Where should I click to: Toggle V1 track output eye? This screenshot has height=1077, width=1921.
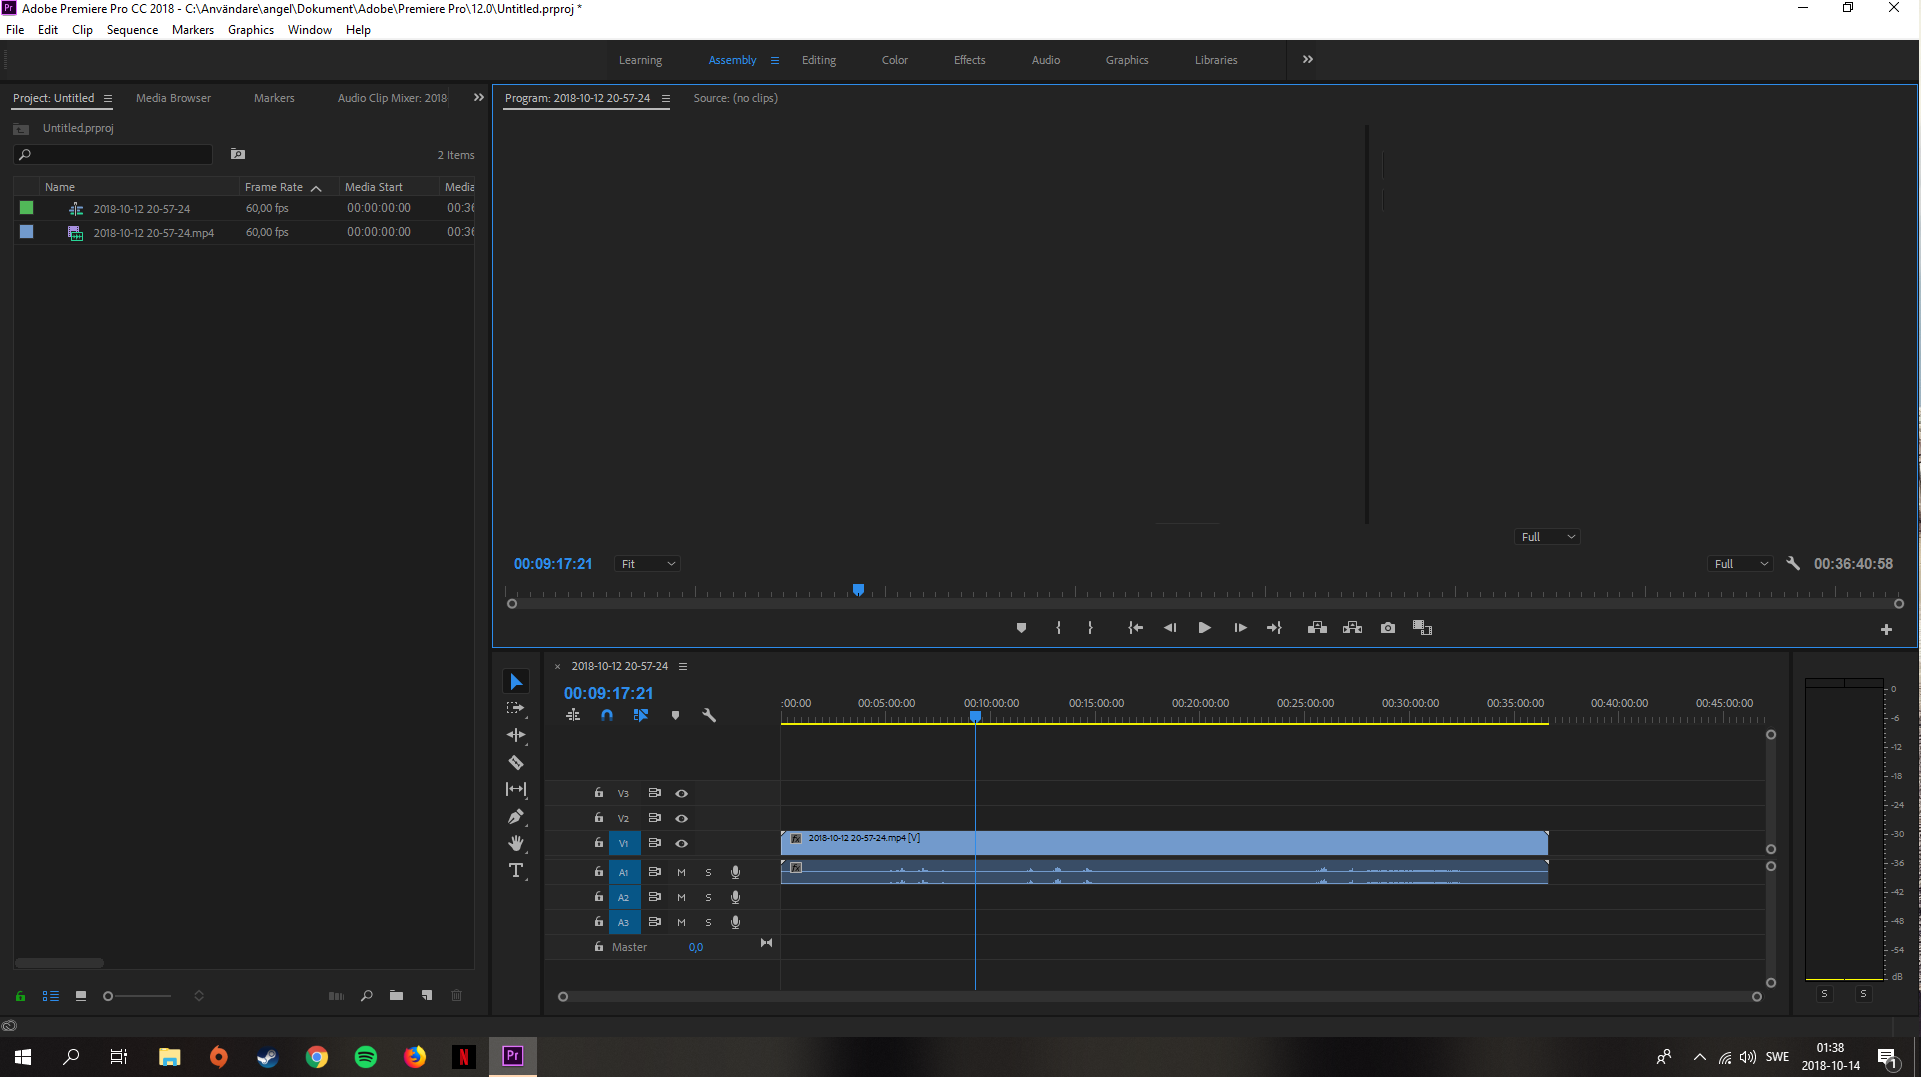(682, 843)
